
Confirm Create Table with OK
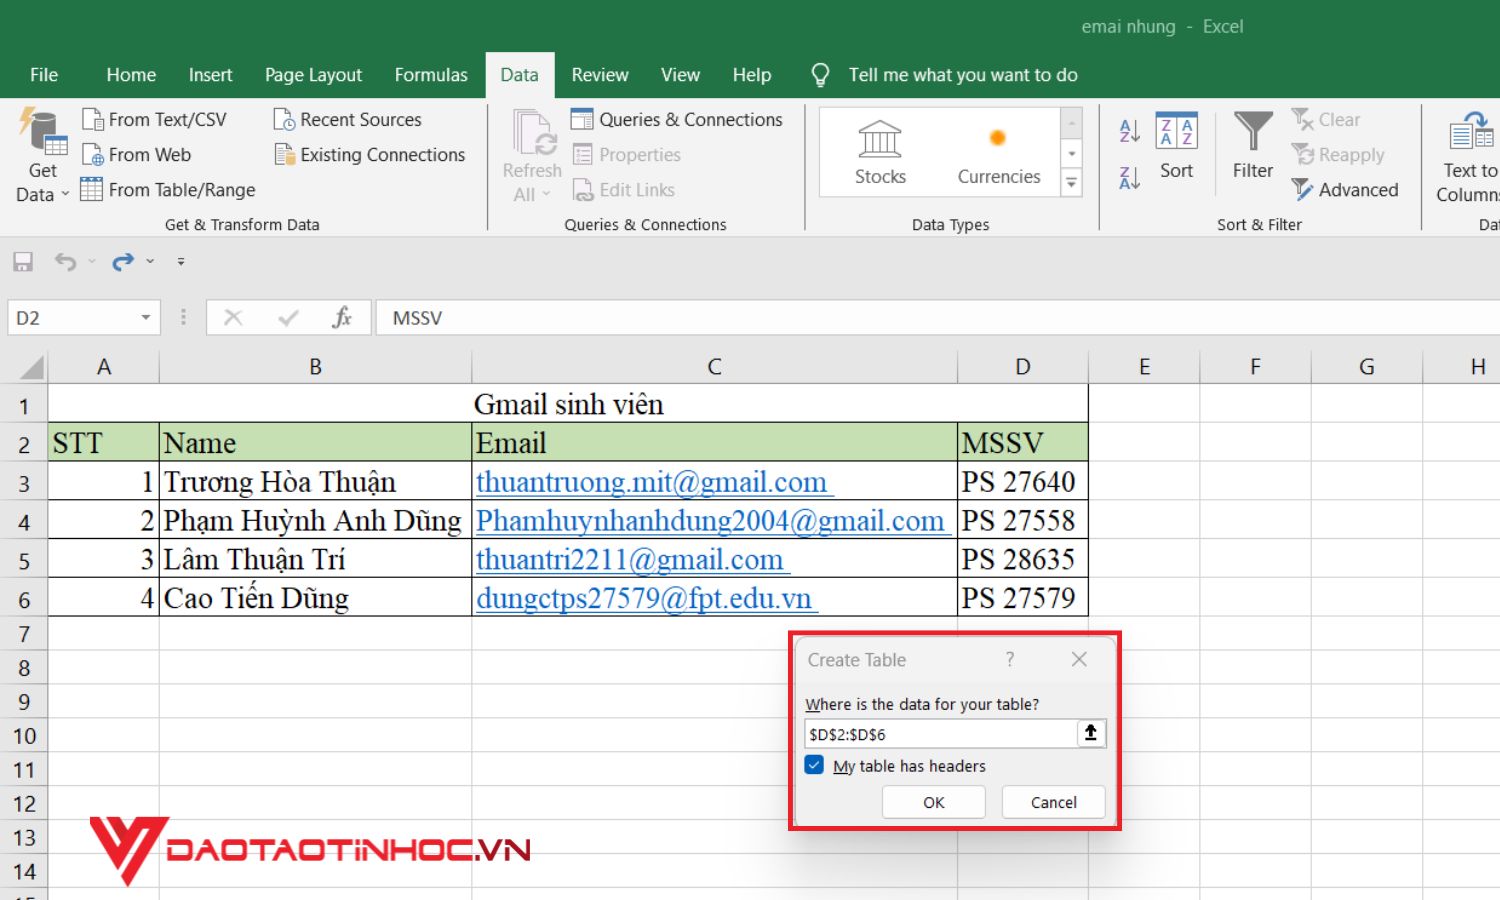click(933, 802)
